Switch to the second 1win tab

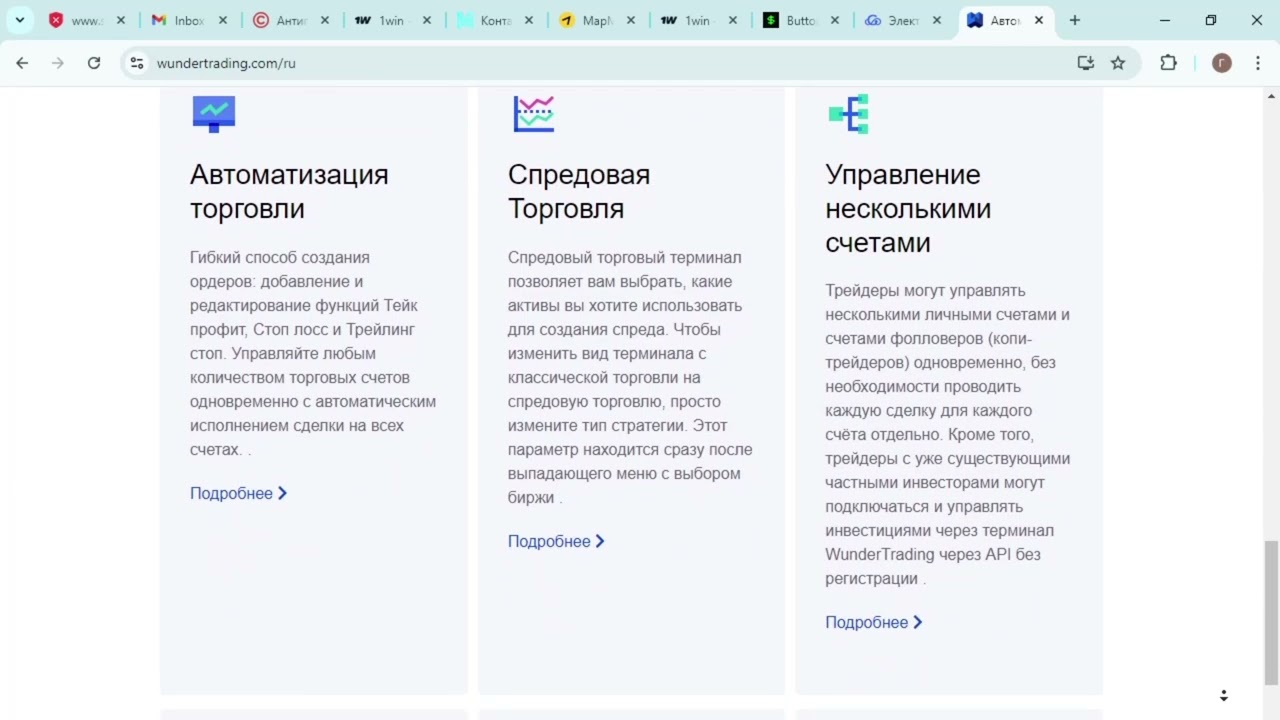(698, 20)
